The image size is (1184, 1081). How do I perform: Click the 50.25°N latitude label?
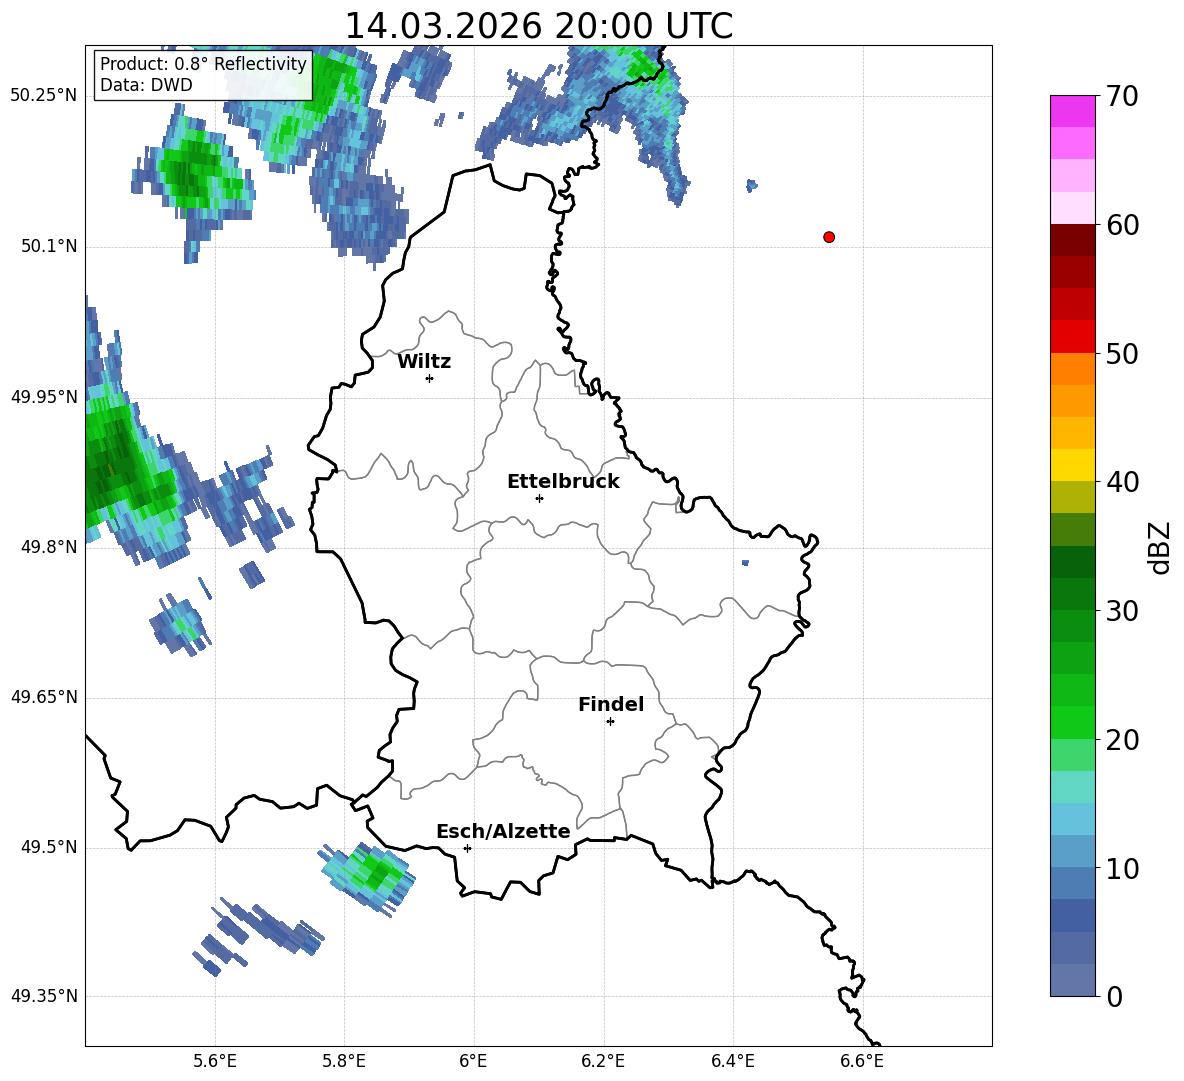click(x=44, y=96)
